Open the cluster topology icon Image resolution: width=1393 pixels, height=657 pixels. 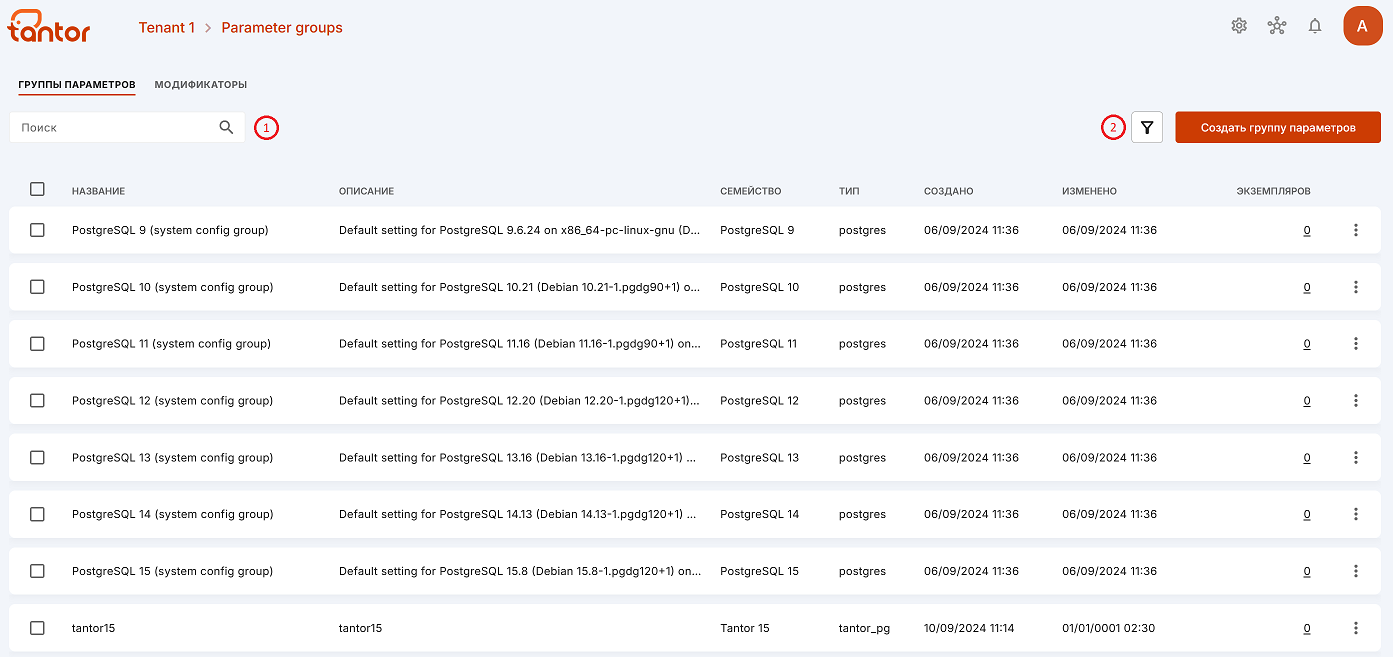[x=1277, y=26]
